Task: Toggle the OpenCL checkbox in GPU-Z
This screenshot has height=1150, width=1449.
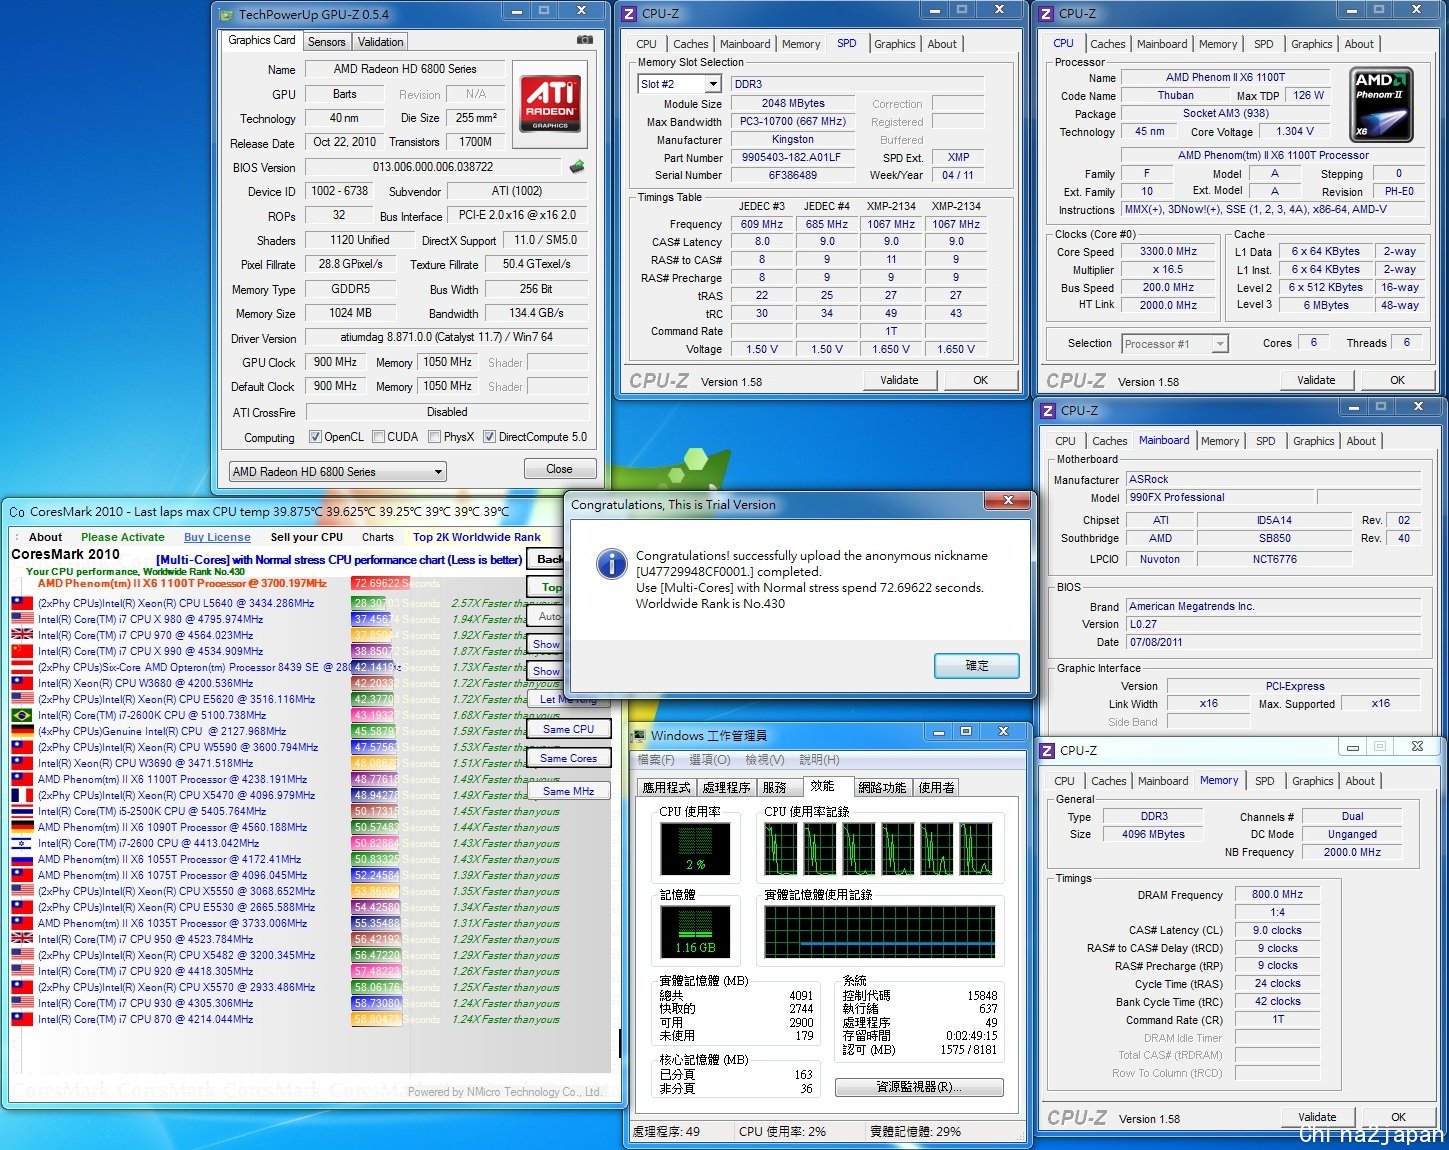Action: tap(316, 437)
